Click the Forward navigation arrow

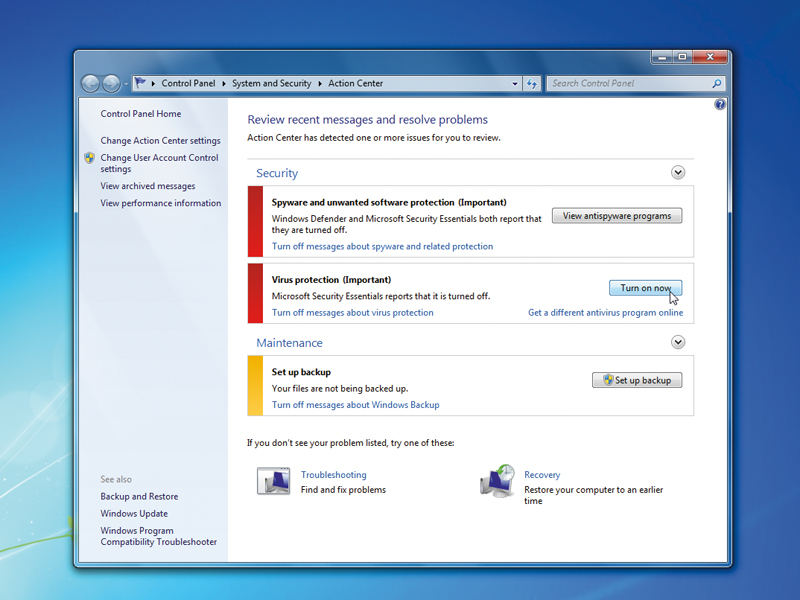(111, 84)
